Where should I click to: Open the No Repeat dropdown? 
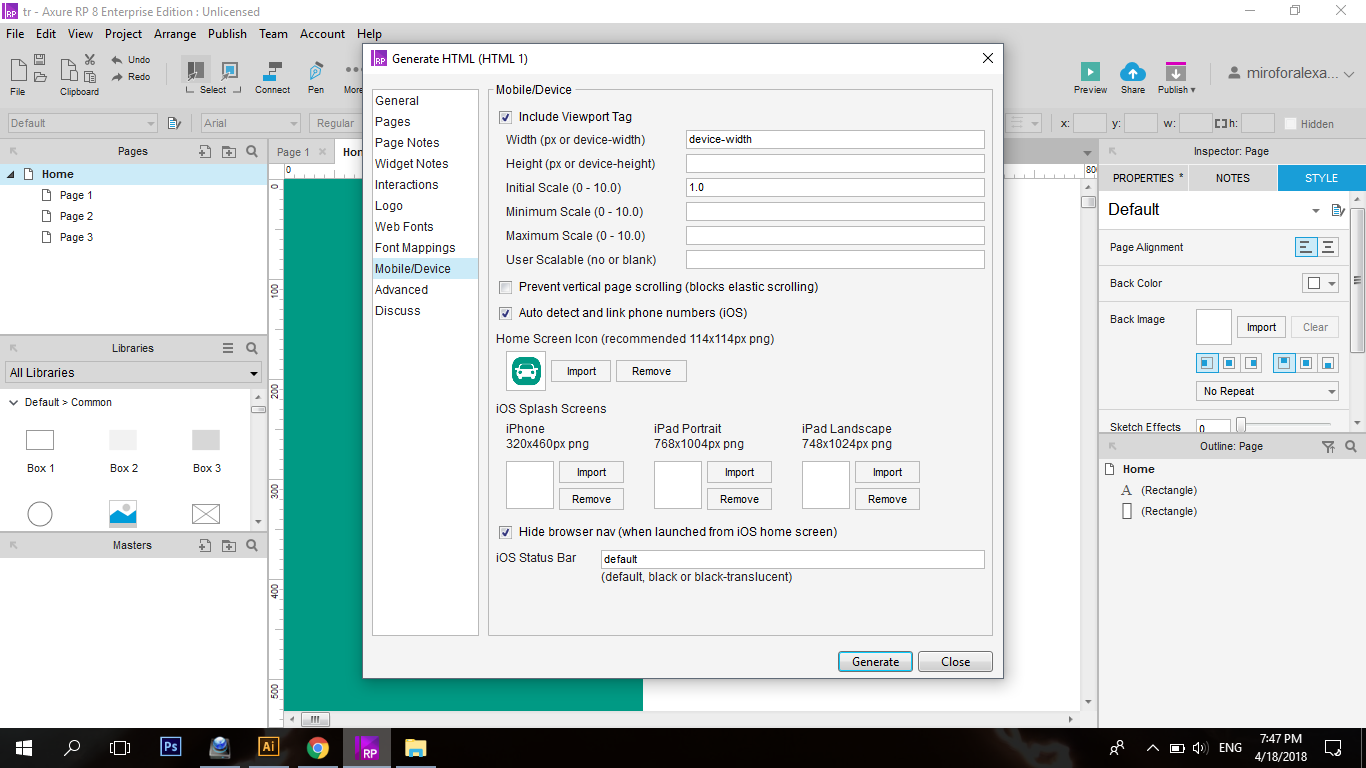tap(1267, 390)
